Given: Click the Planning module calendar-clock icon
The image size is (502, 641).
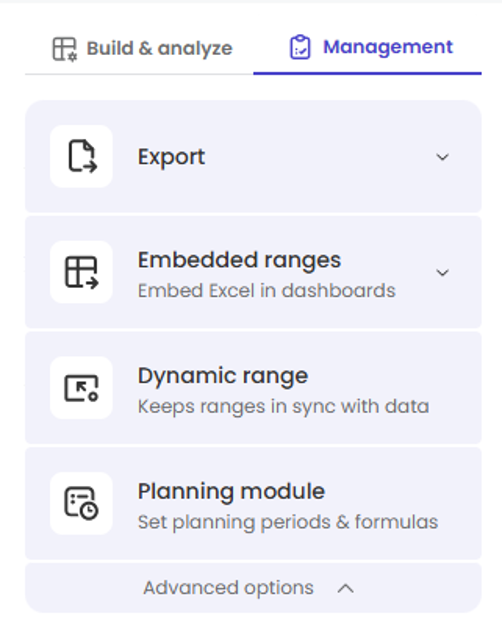Looking at the screenshot, I should (82, 503).
